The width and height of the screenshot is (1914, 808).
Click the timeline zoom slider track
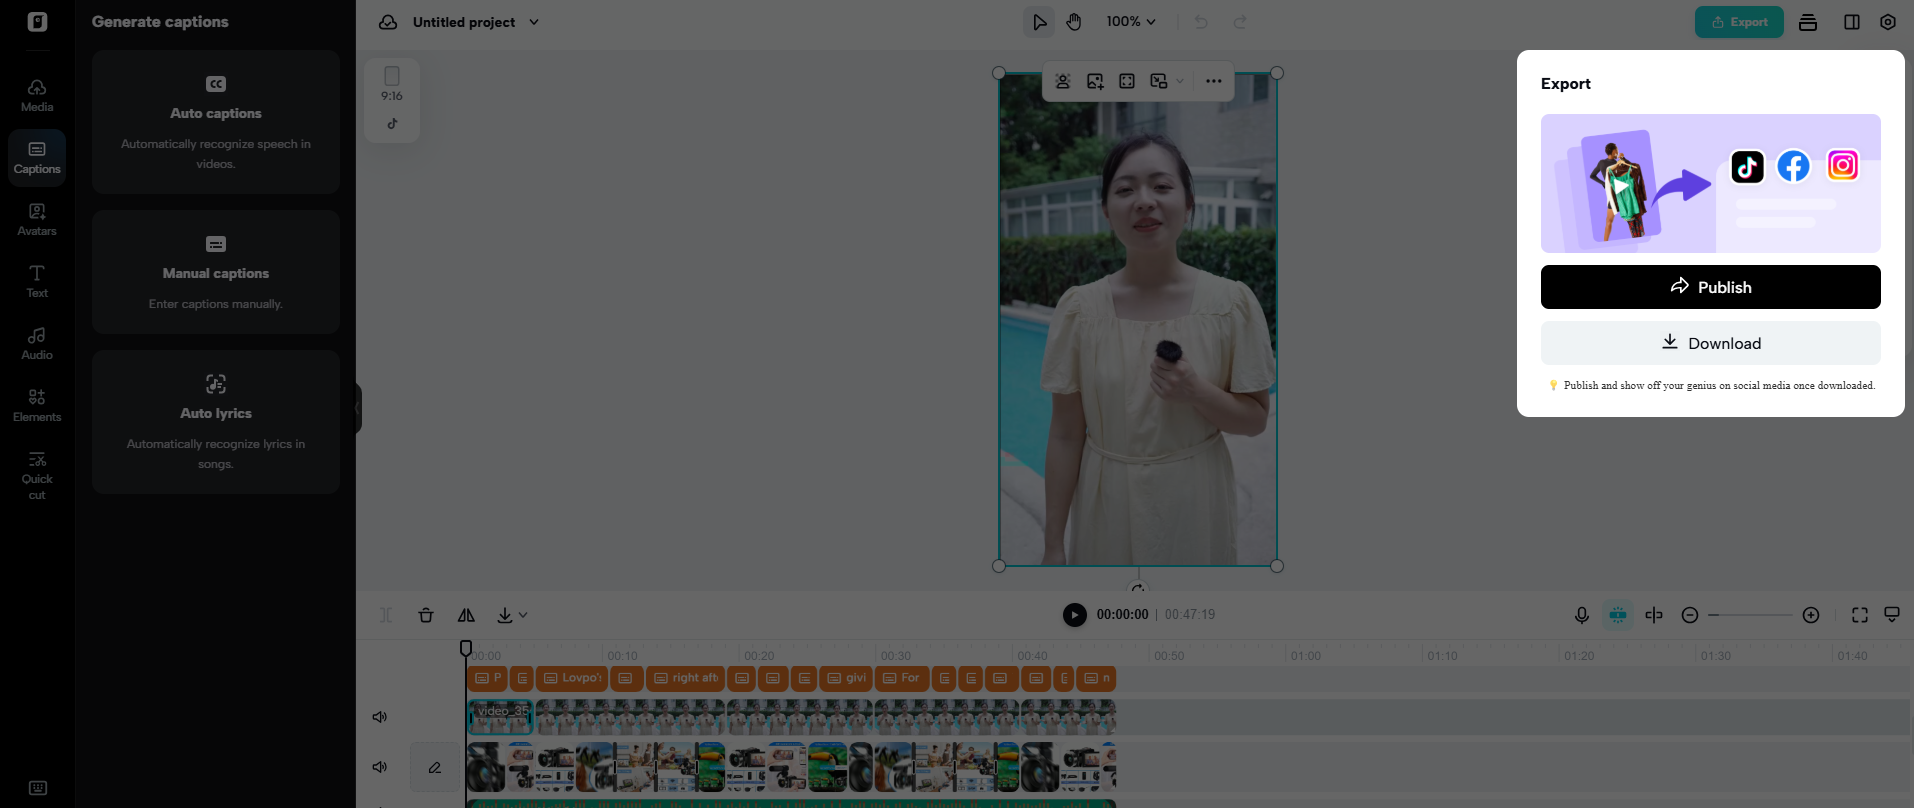coord(1750,615)
